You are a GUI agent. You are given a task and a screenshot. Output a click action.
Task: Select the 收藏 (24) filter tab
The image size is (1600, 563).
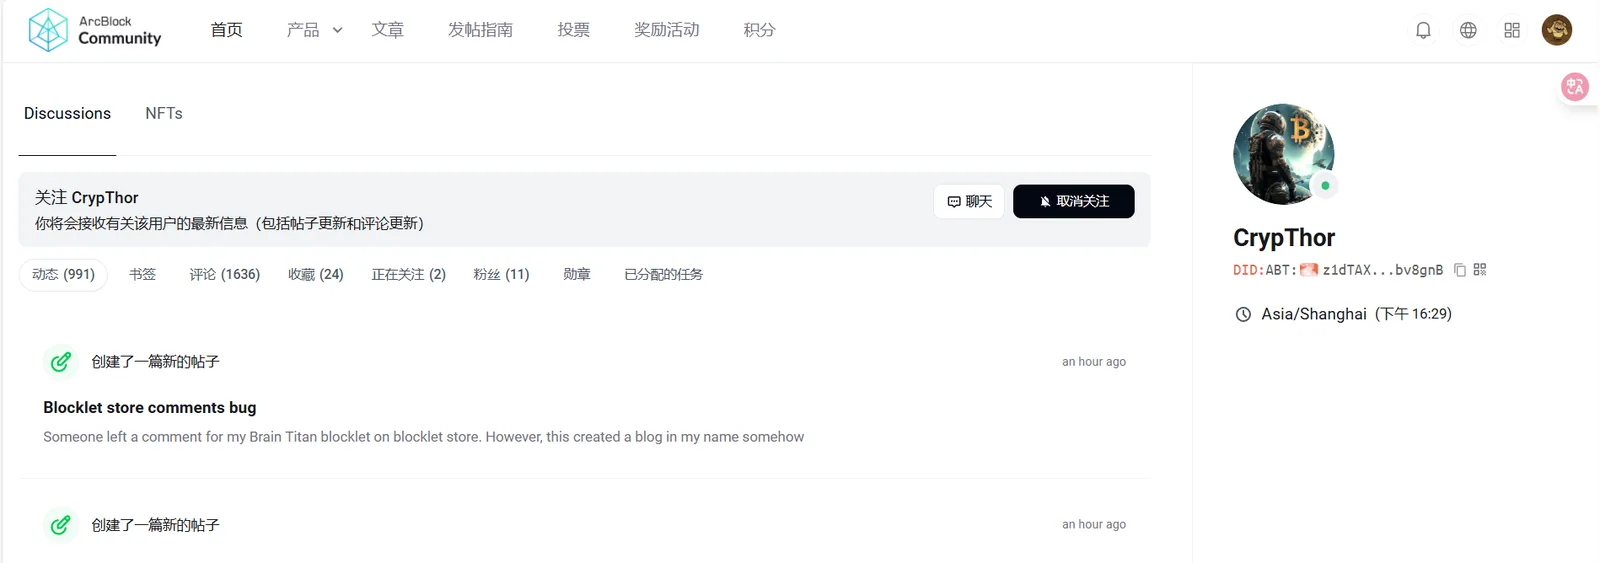click(x=316, y=274)
